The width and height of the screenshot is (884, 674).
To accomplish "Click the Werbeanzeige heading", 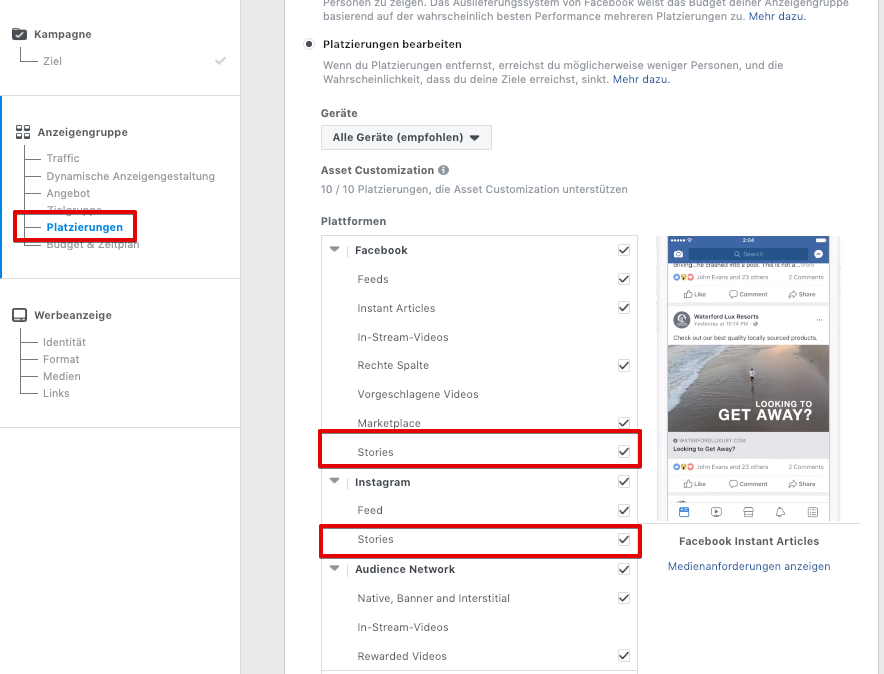I will pyautogui.click(x=73, y=315).
